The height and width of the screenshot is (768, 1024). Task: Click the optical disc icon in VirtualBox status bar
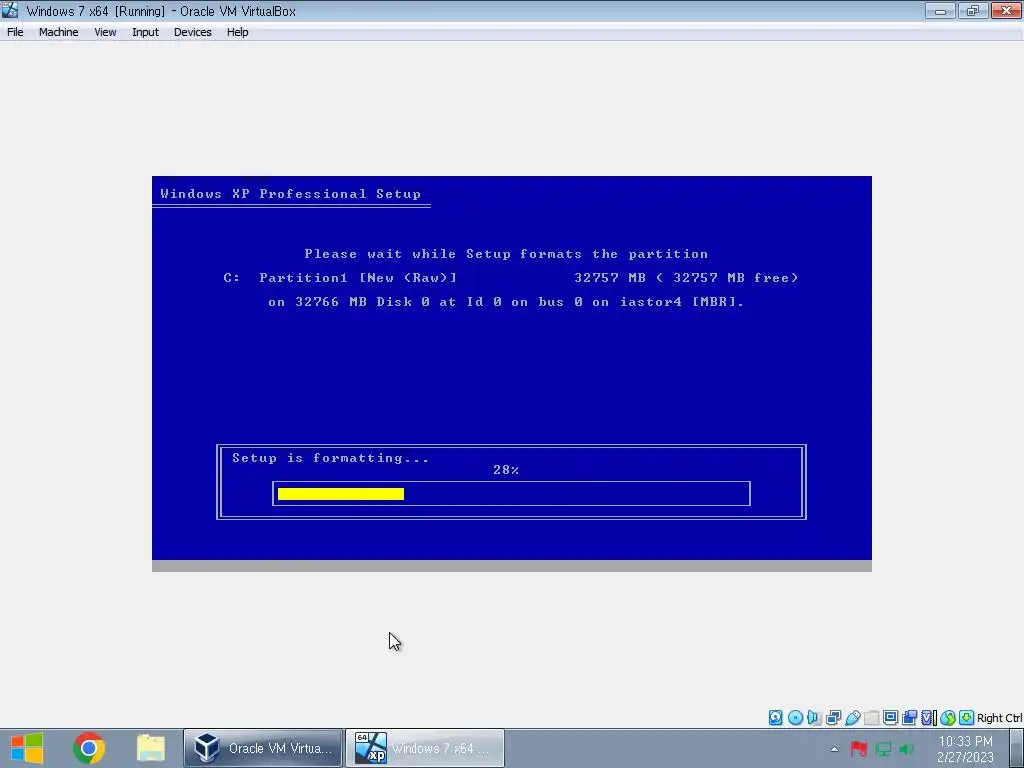click(x=795, y=718)
